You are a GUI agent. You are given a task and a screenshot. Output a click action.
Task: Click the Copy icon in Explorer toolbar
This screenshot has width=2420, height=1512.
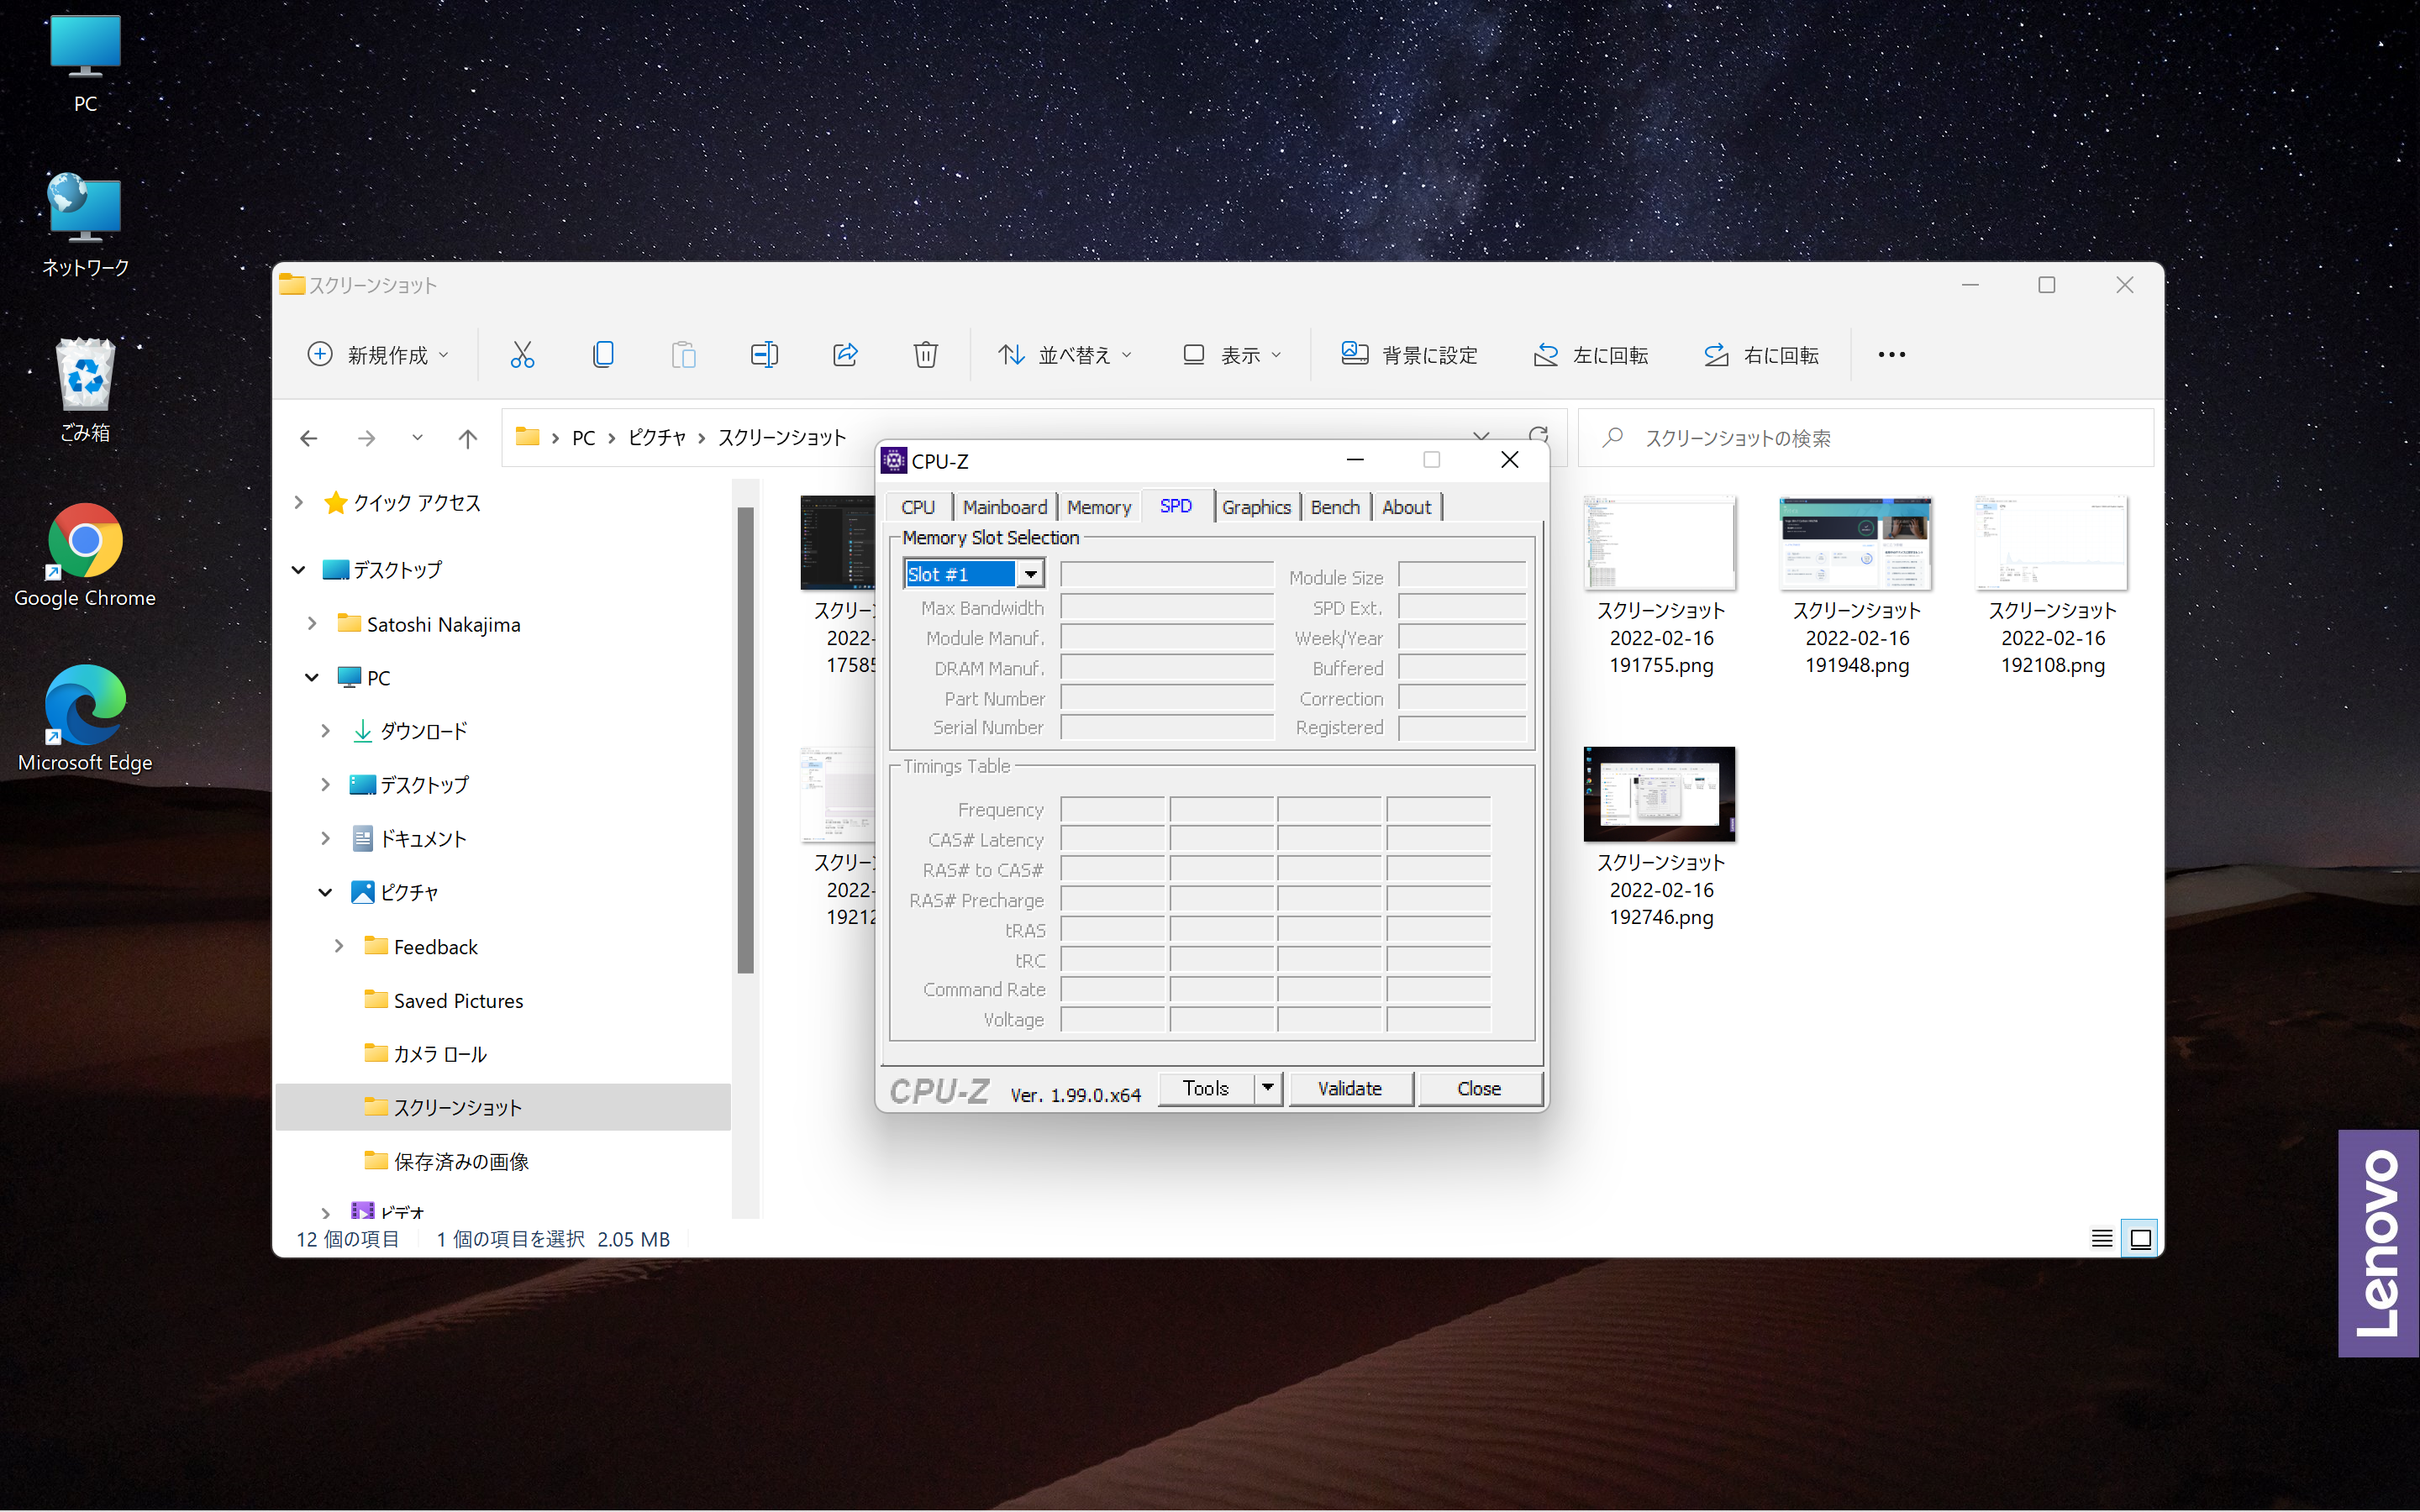click(x=603, y=354)
